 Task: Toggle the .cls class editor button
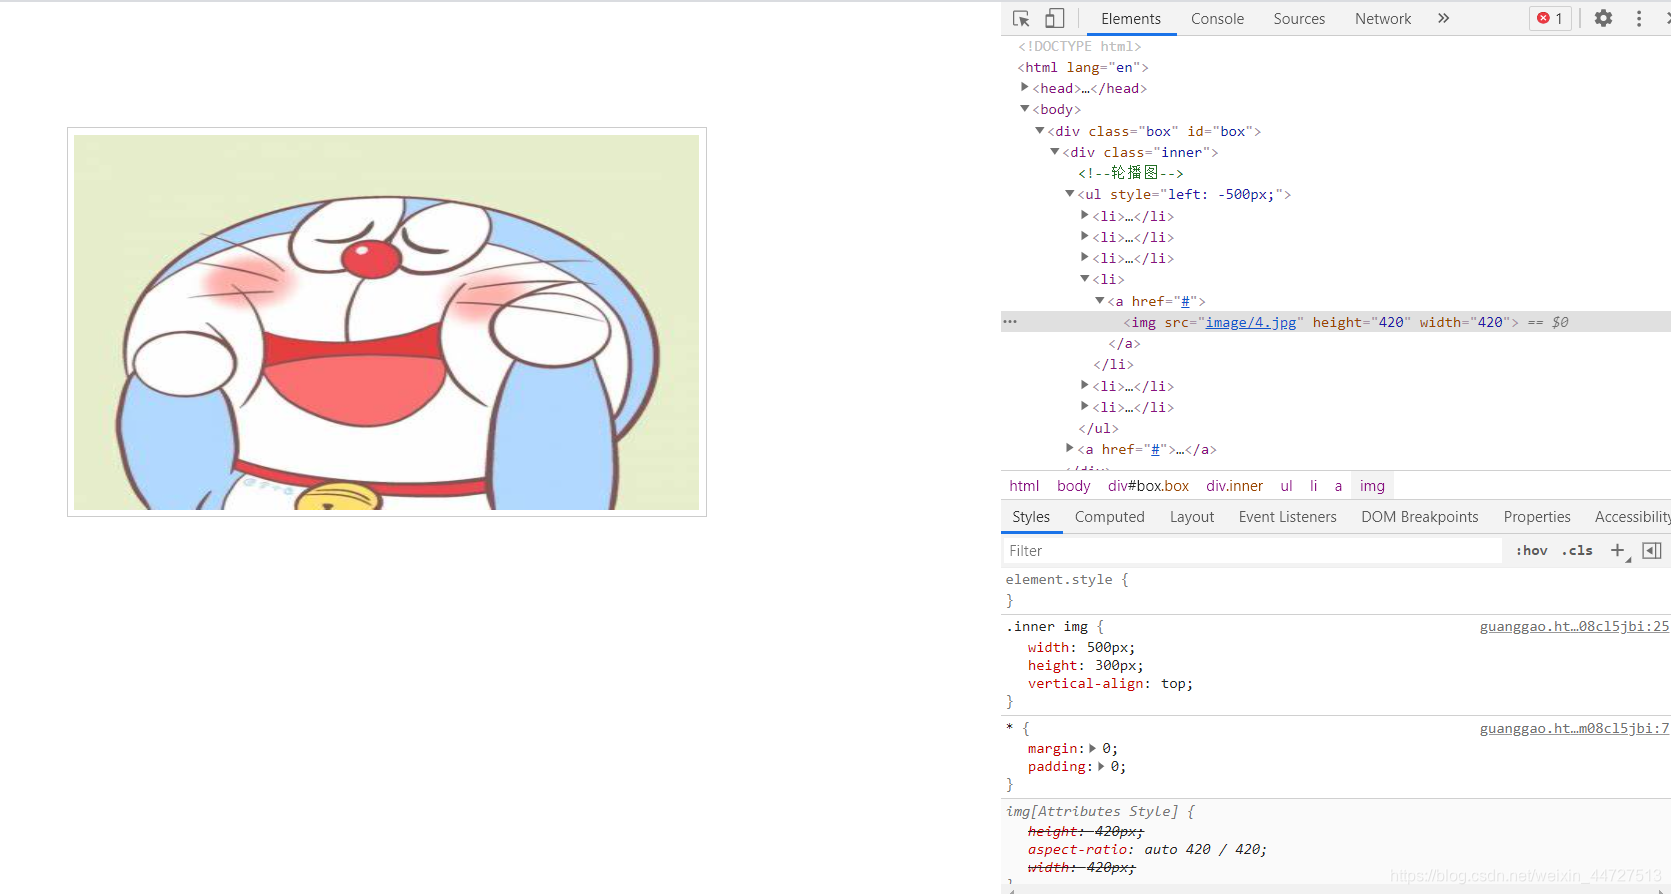tap(1577, 551)
